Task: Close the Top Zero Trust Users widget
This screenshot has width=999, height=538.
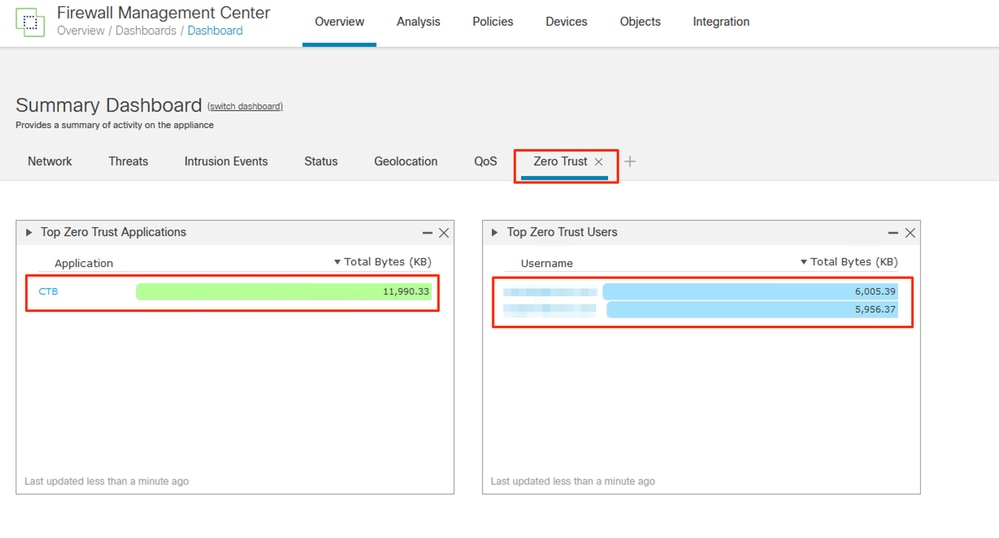Action: tap(910, 233)
